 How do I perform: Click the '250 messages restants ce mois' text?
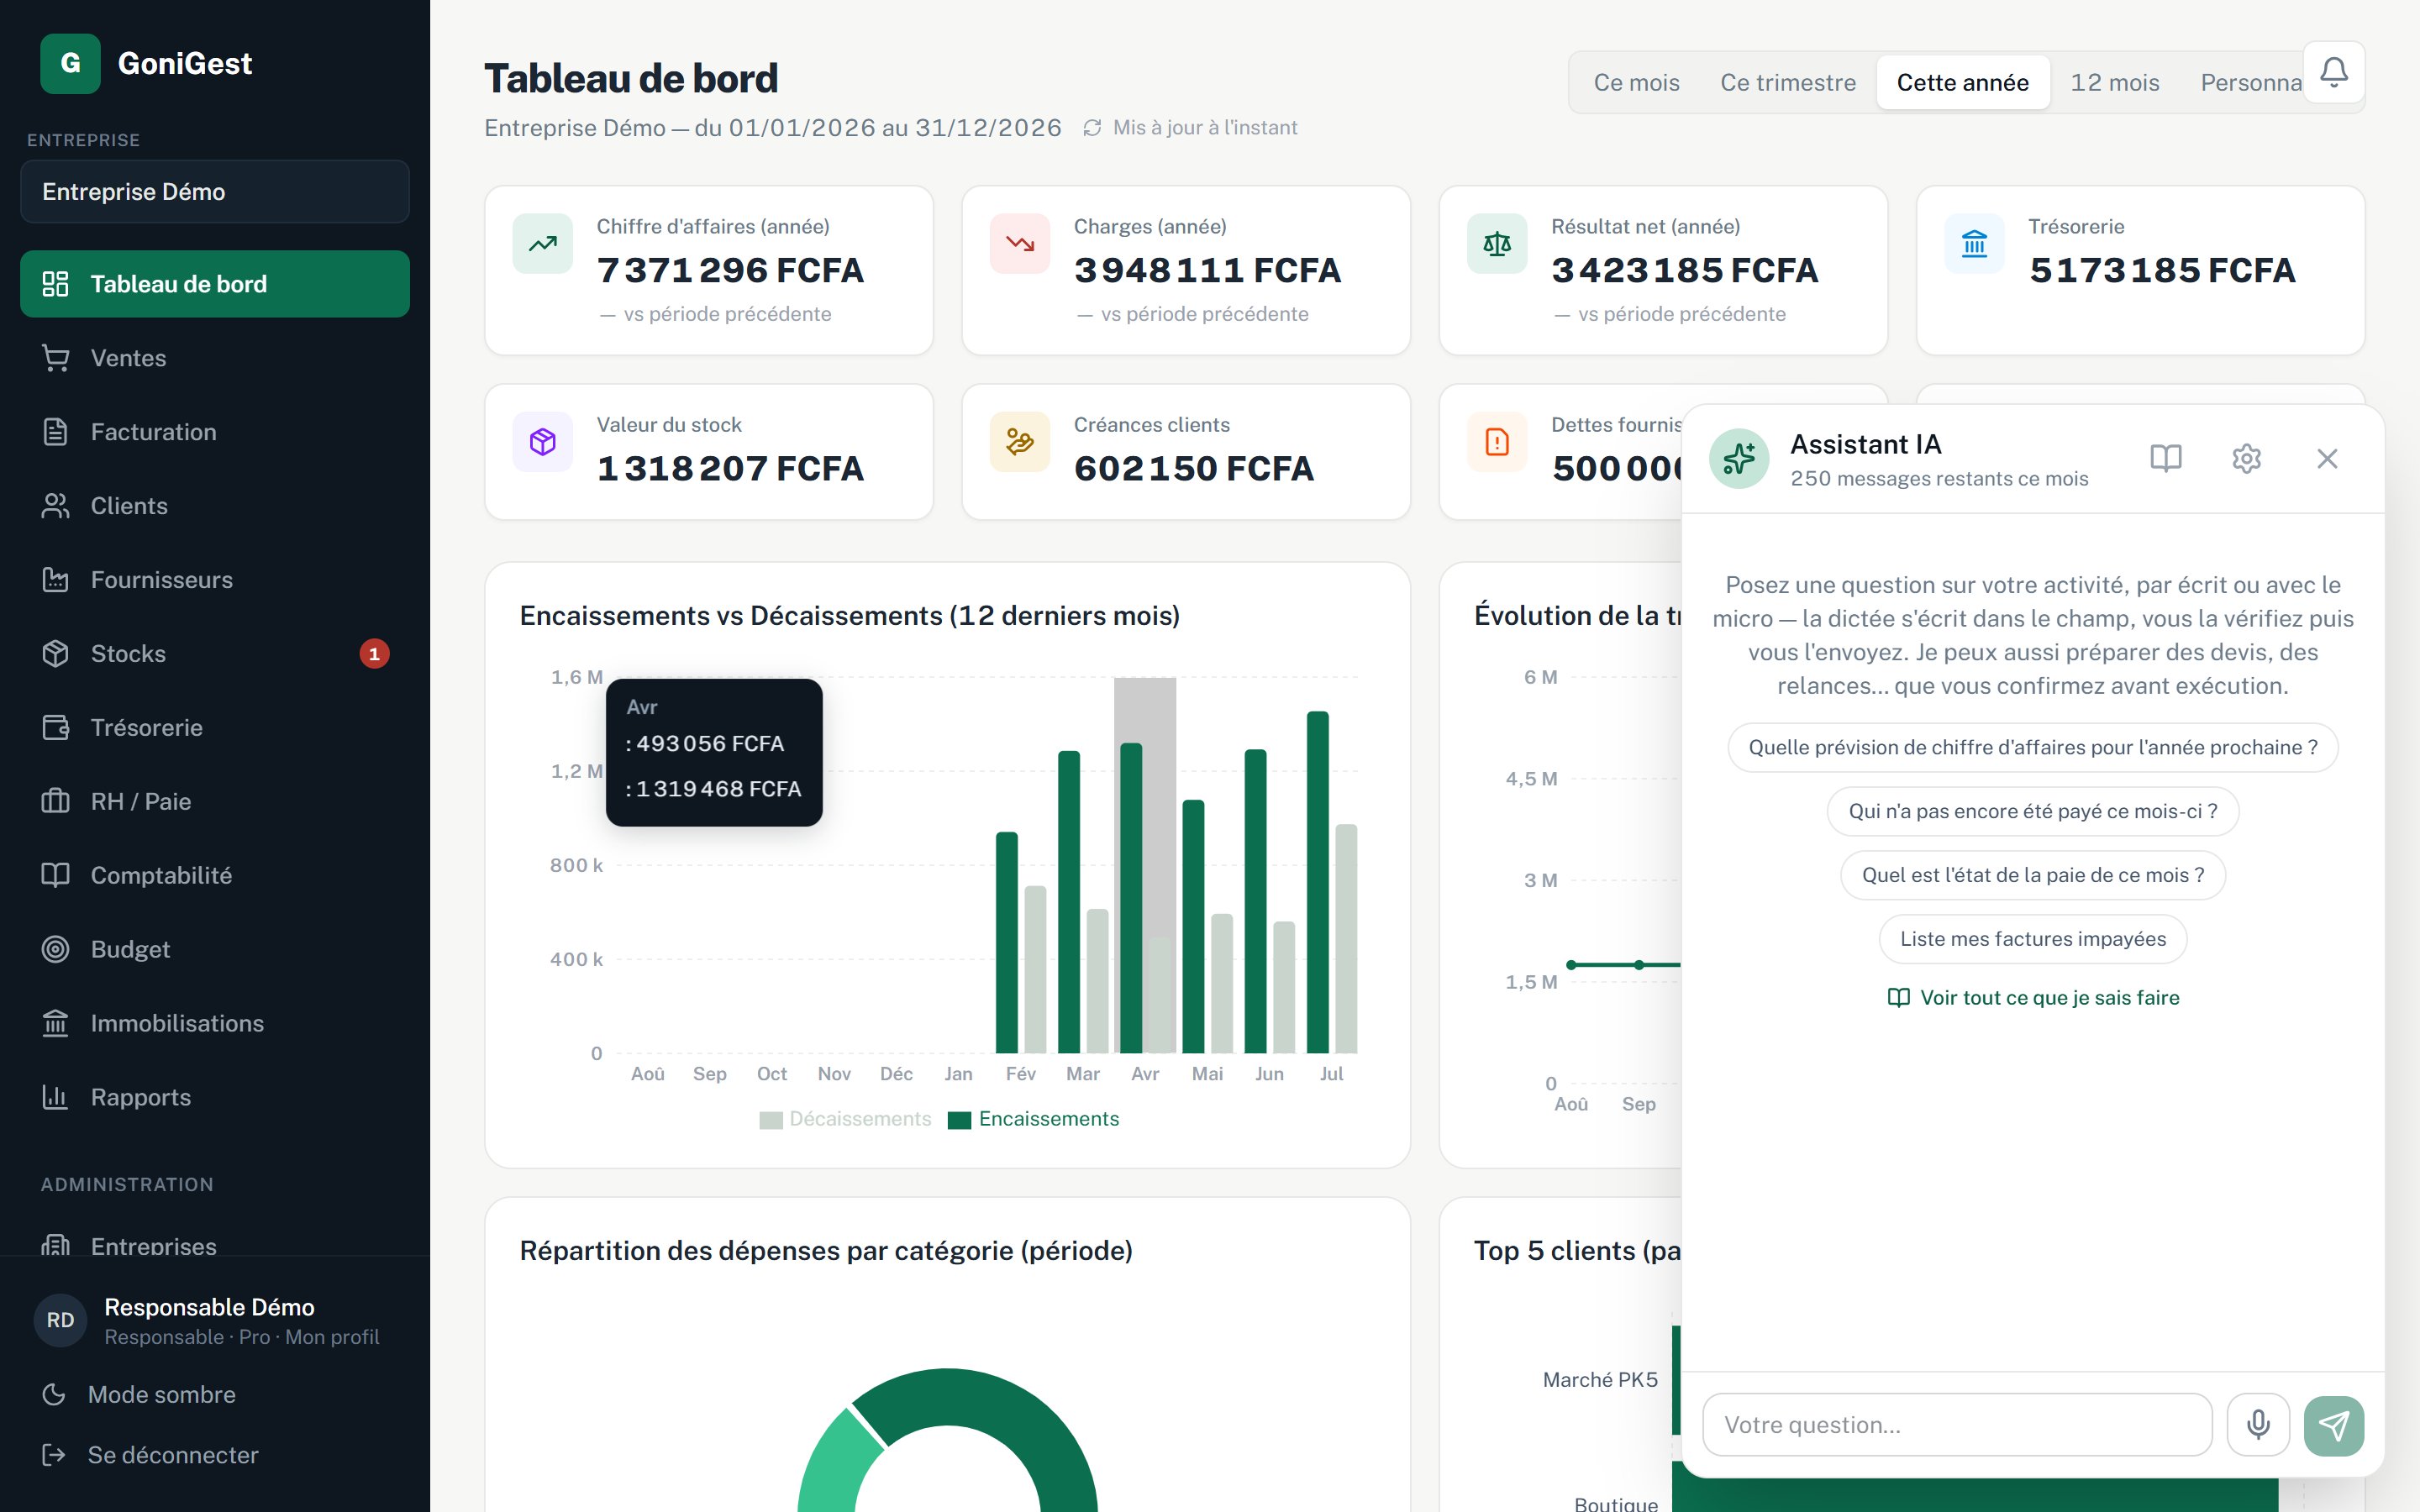point(1939,479)
